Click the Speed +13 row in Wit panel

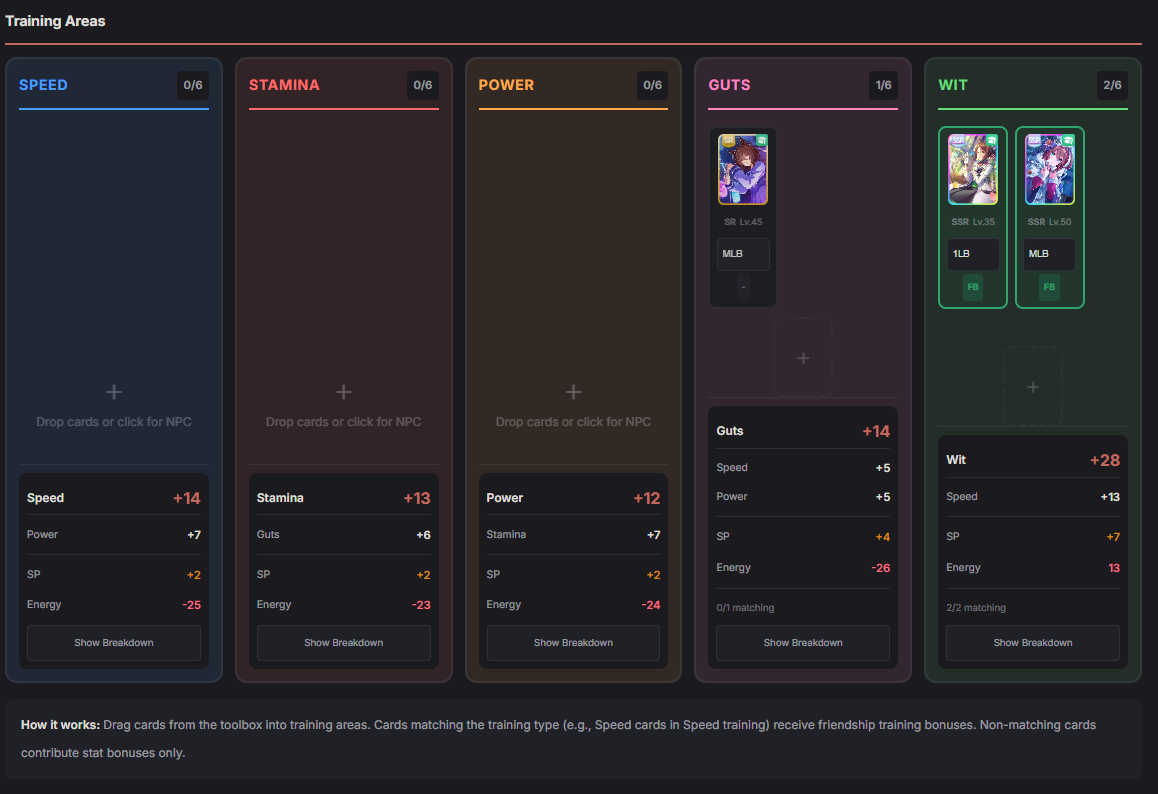click(1032, 496)
